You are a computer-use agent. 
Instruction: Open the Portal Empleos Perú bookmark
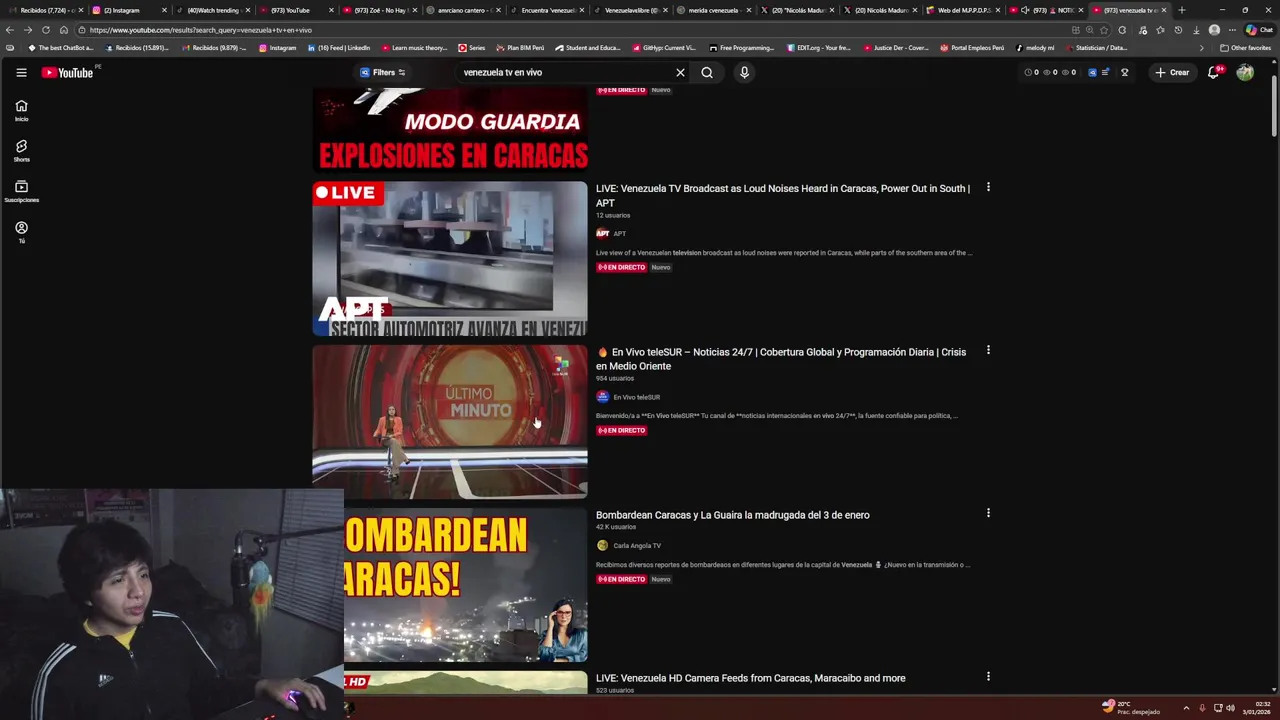point(972,48)
